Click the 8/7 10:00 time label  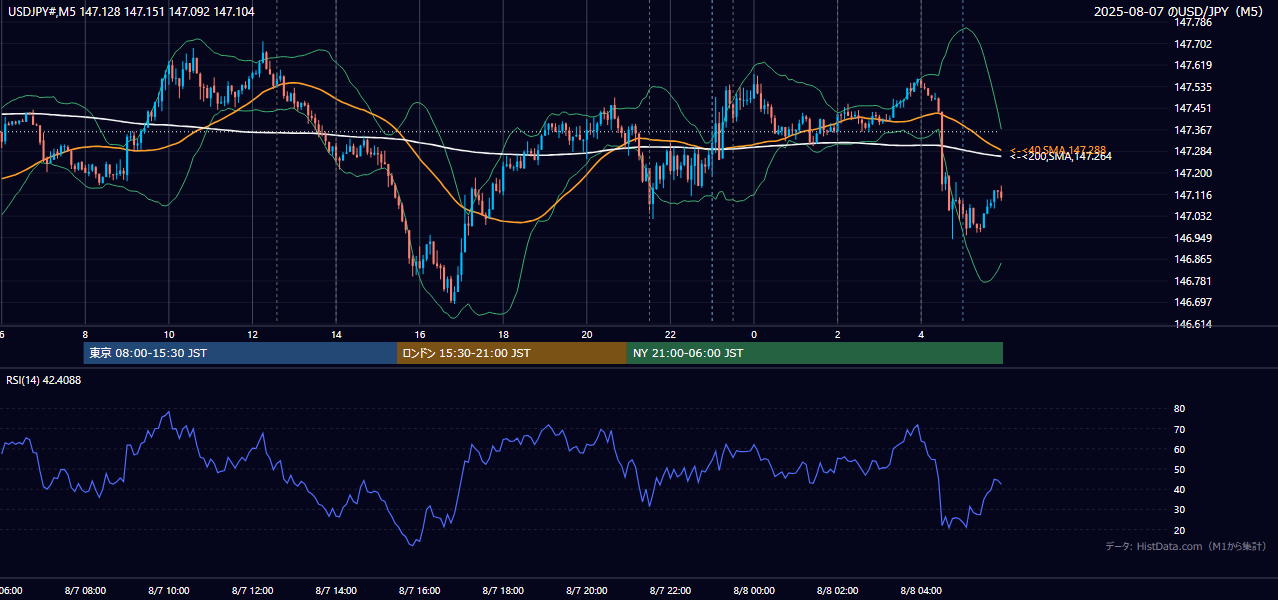tap(169, 590)
